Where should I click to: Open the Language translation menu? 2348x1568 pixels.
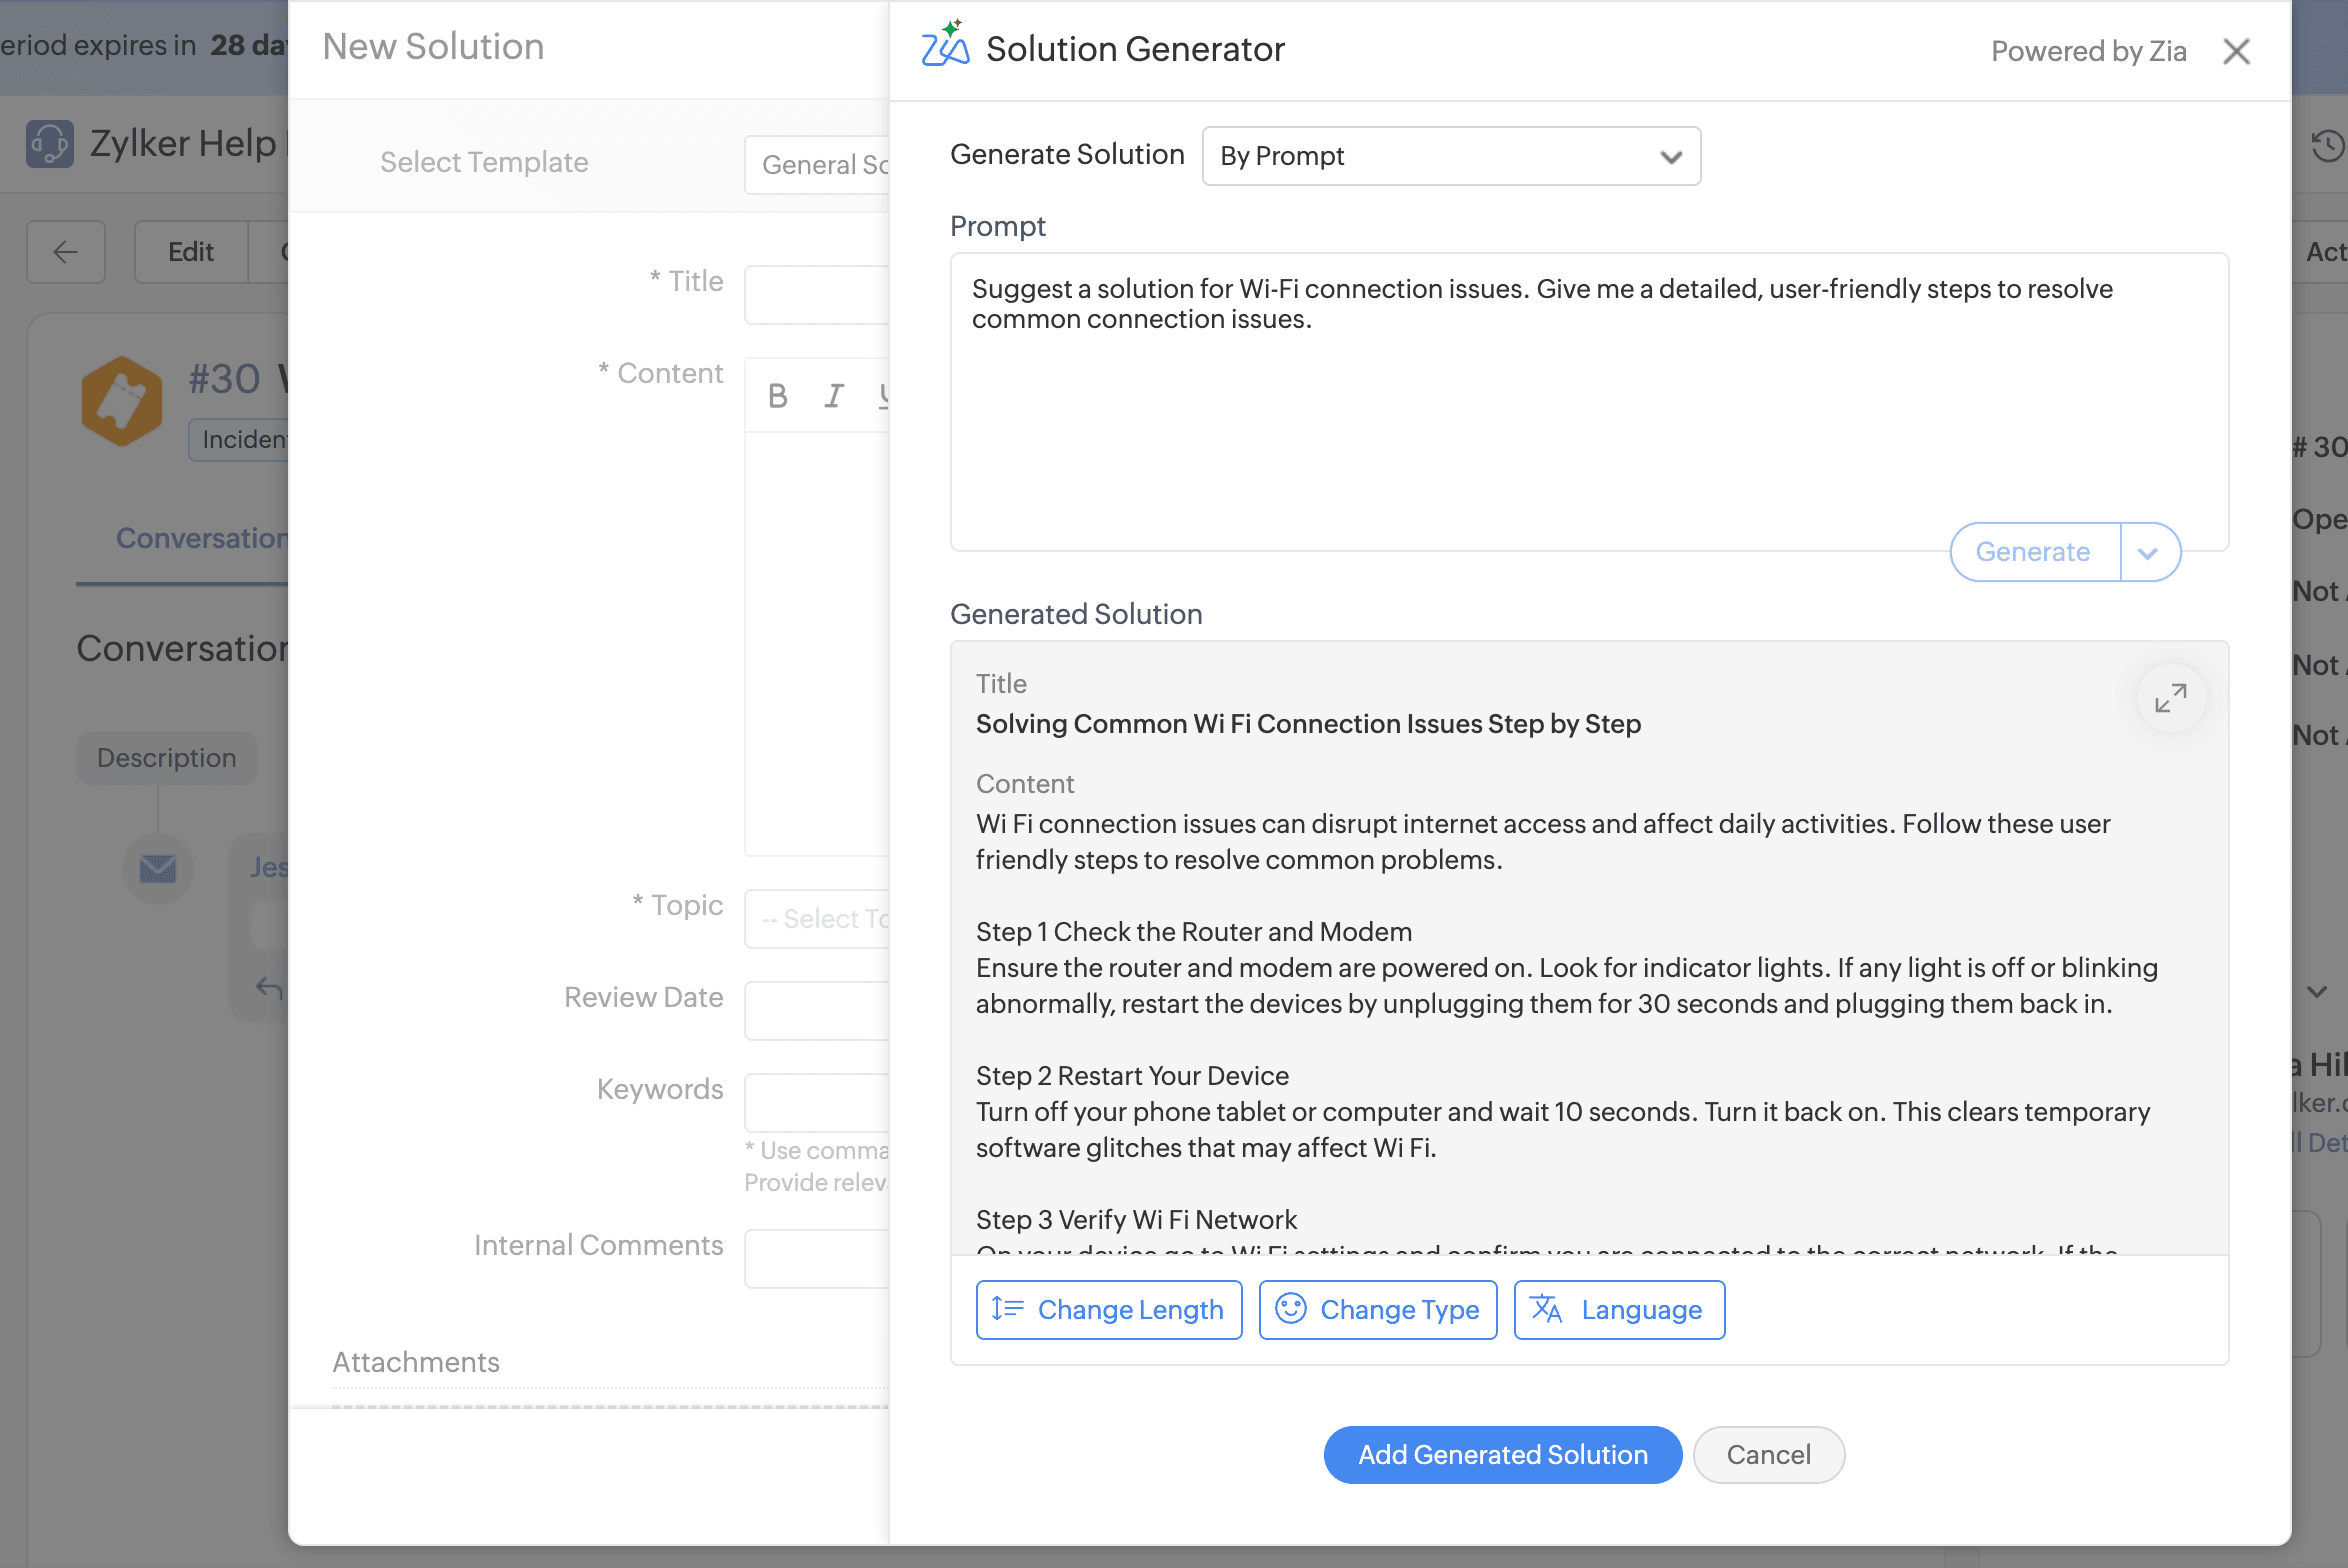(1618, 1309)
